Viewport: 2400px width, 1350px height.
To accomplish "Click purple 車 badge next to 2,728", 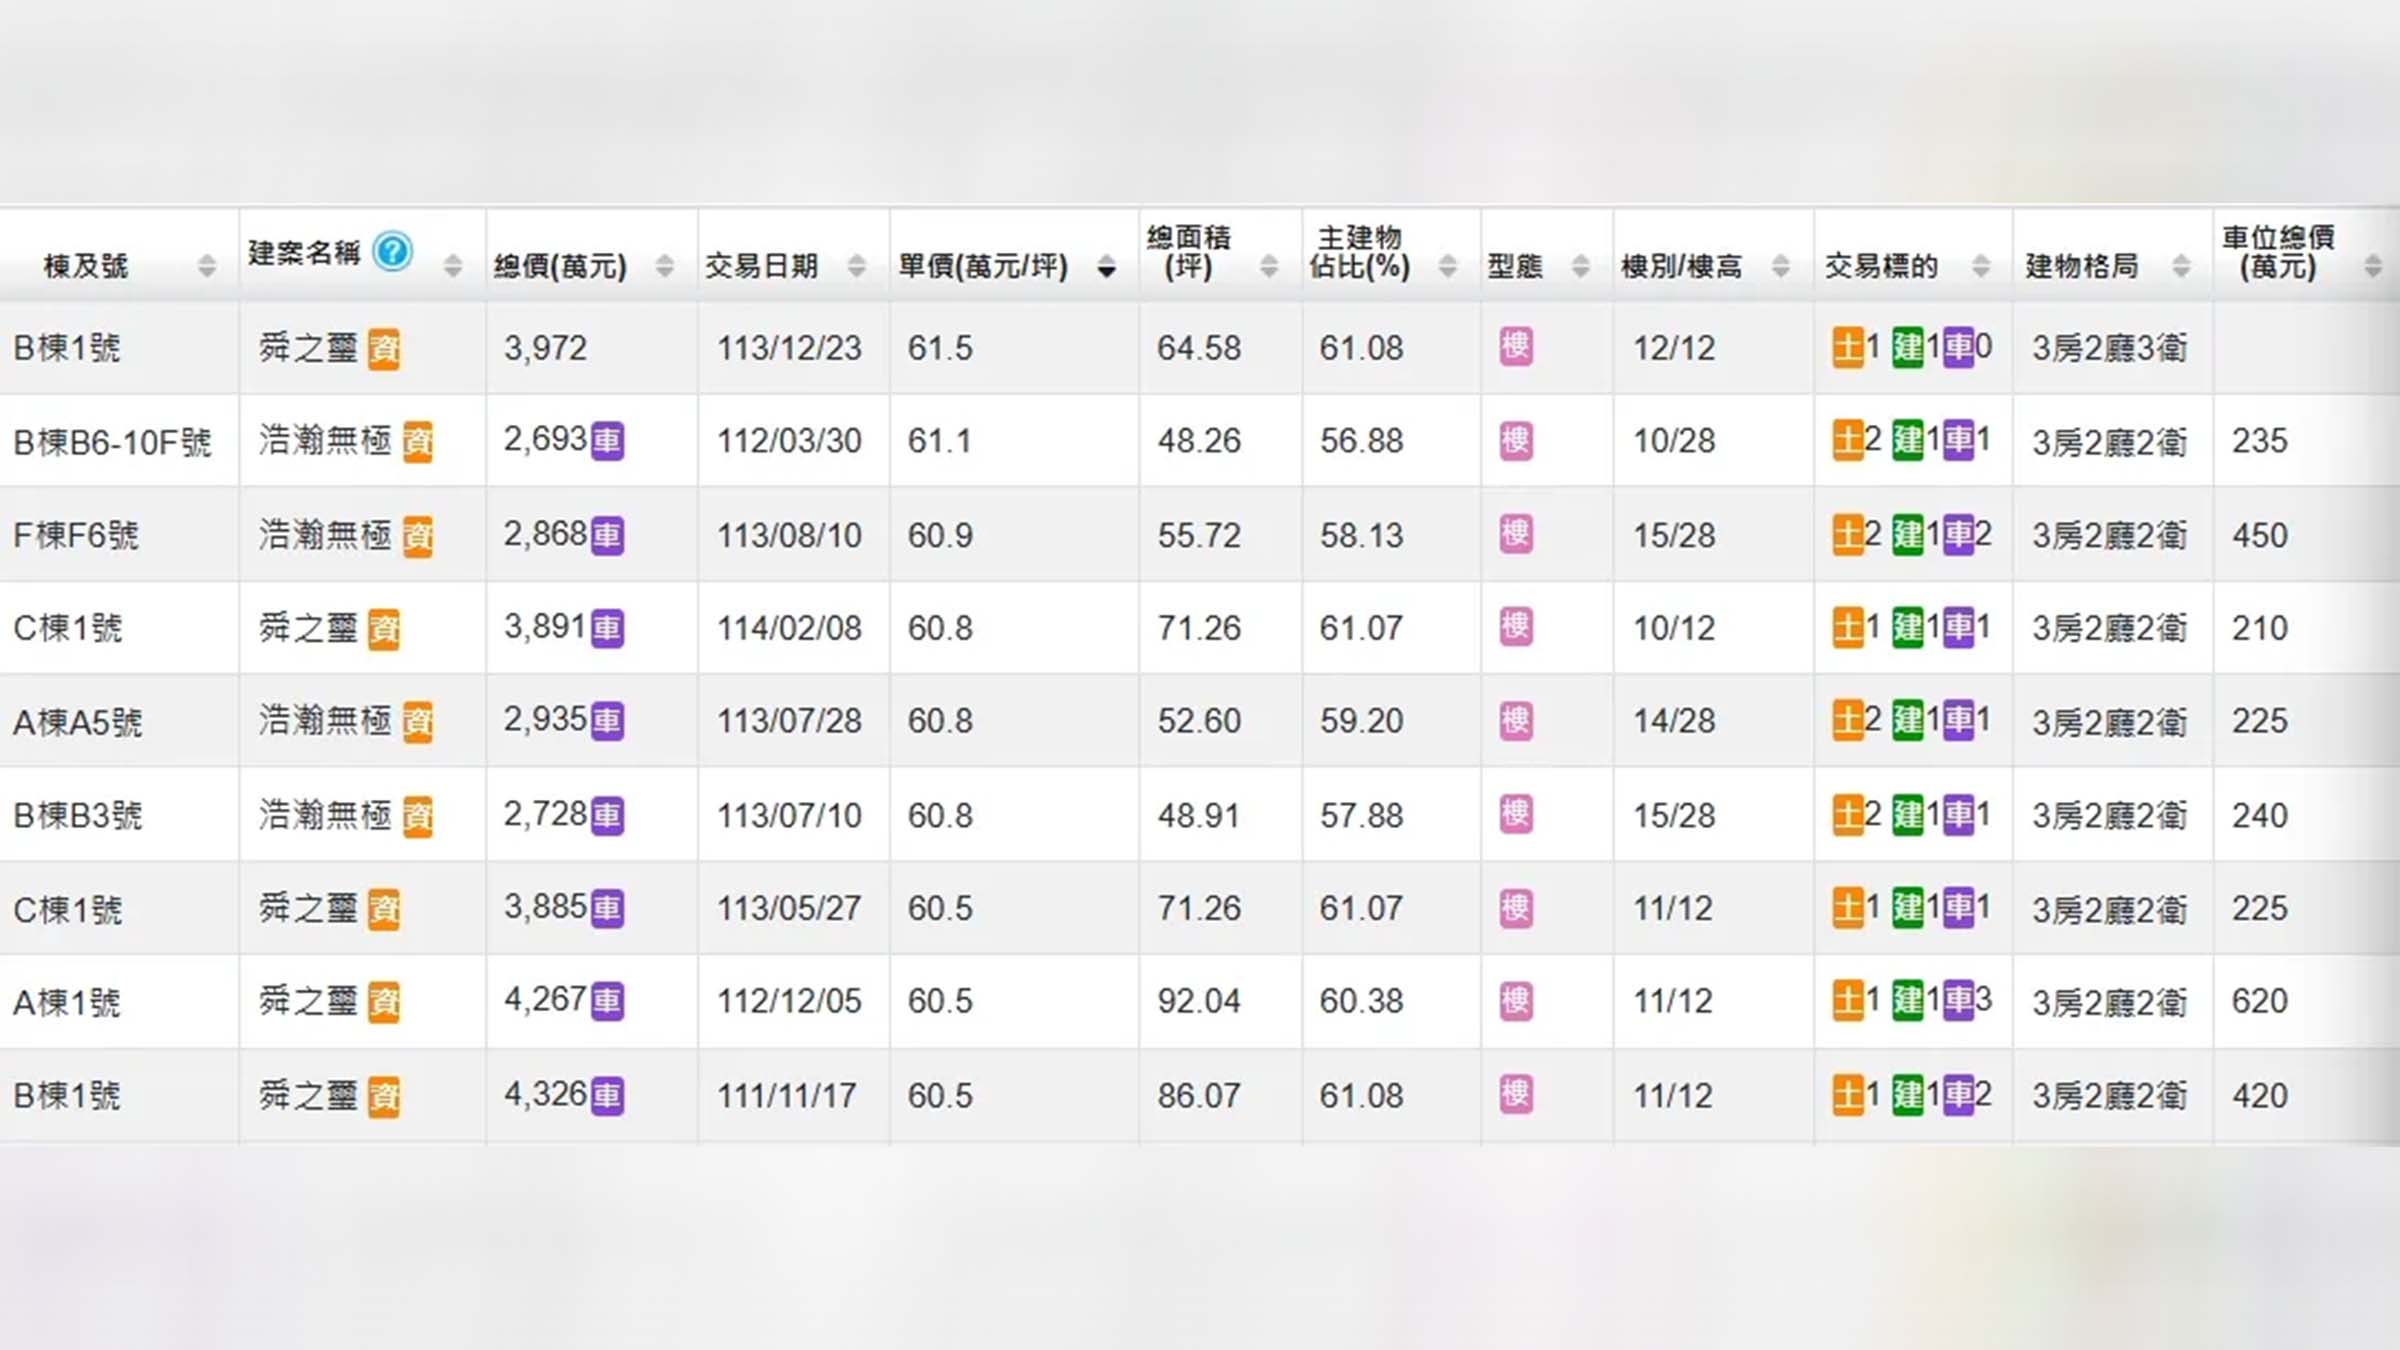I will 607,816.
